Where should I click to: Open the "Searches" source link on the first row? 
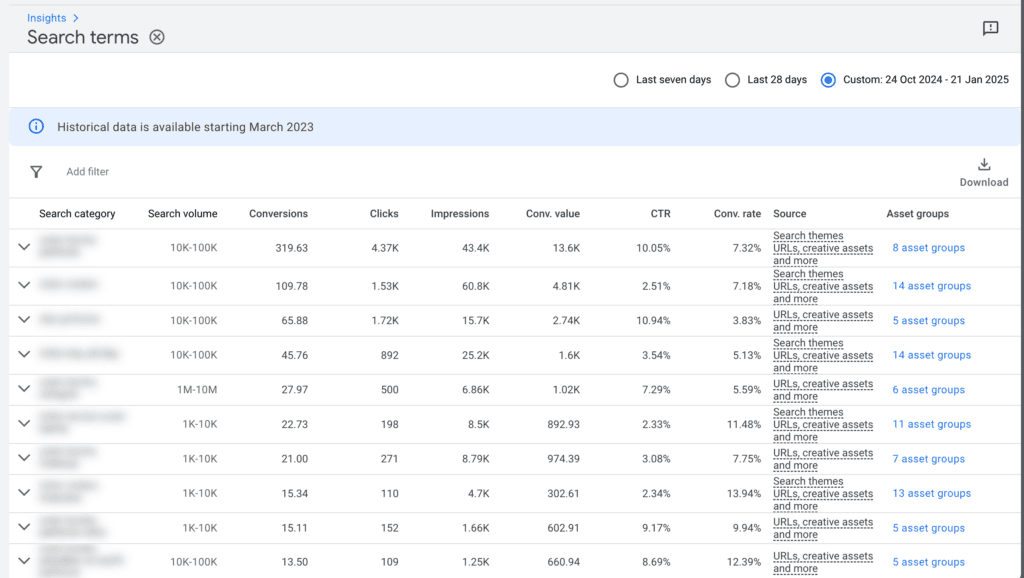click(807, 236)
